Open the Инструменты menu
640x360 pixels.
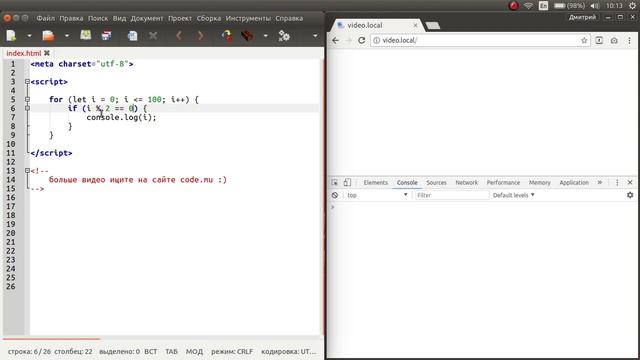tap(248, 18)
